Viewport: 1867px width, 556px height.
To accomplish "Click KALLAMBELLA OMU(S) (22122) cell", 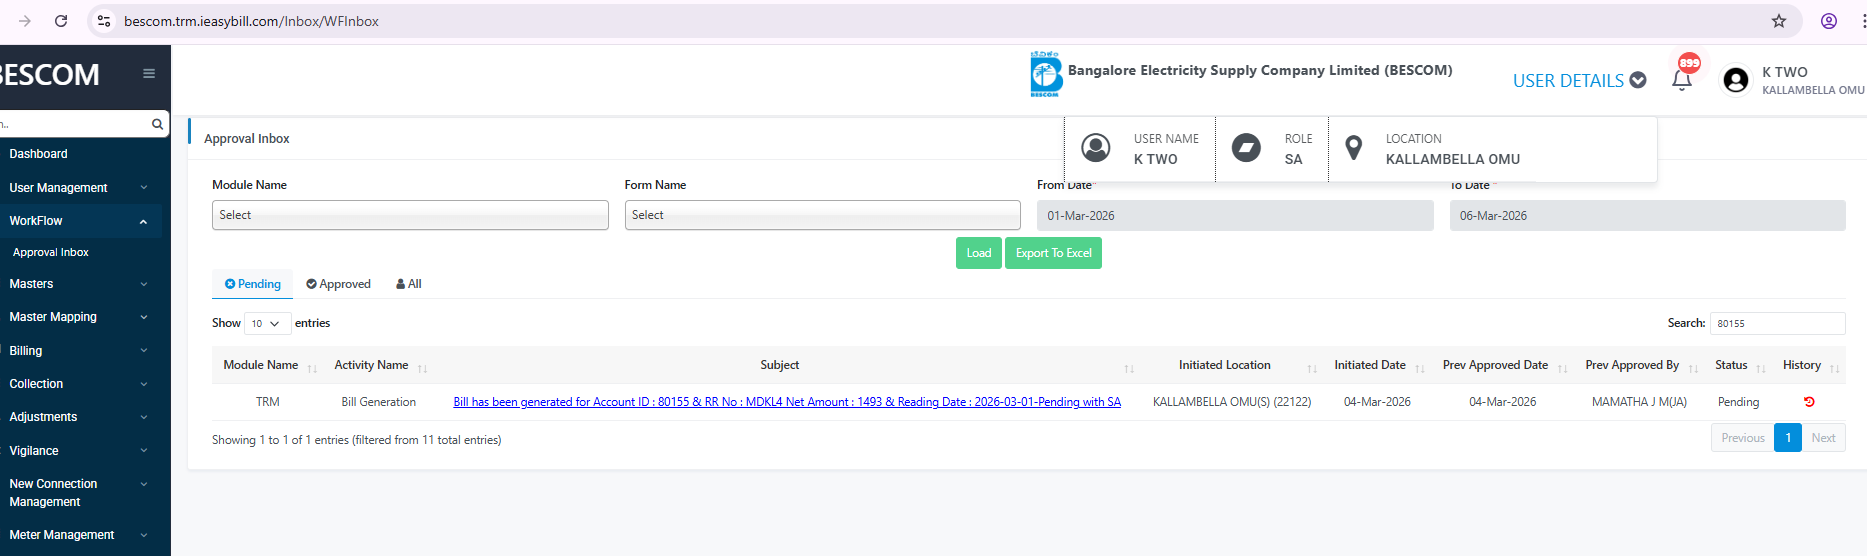I will click(x=1232, y=402).
